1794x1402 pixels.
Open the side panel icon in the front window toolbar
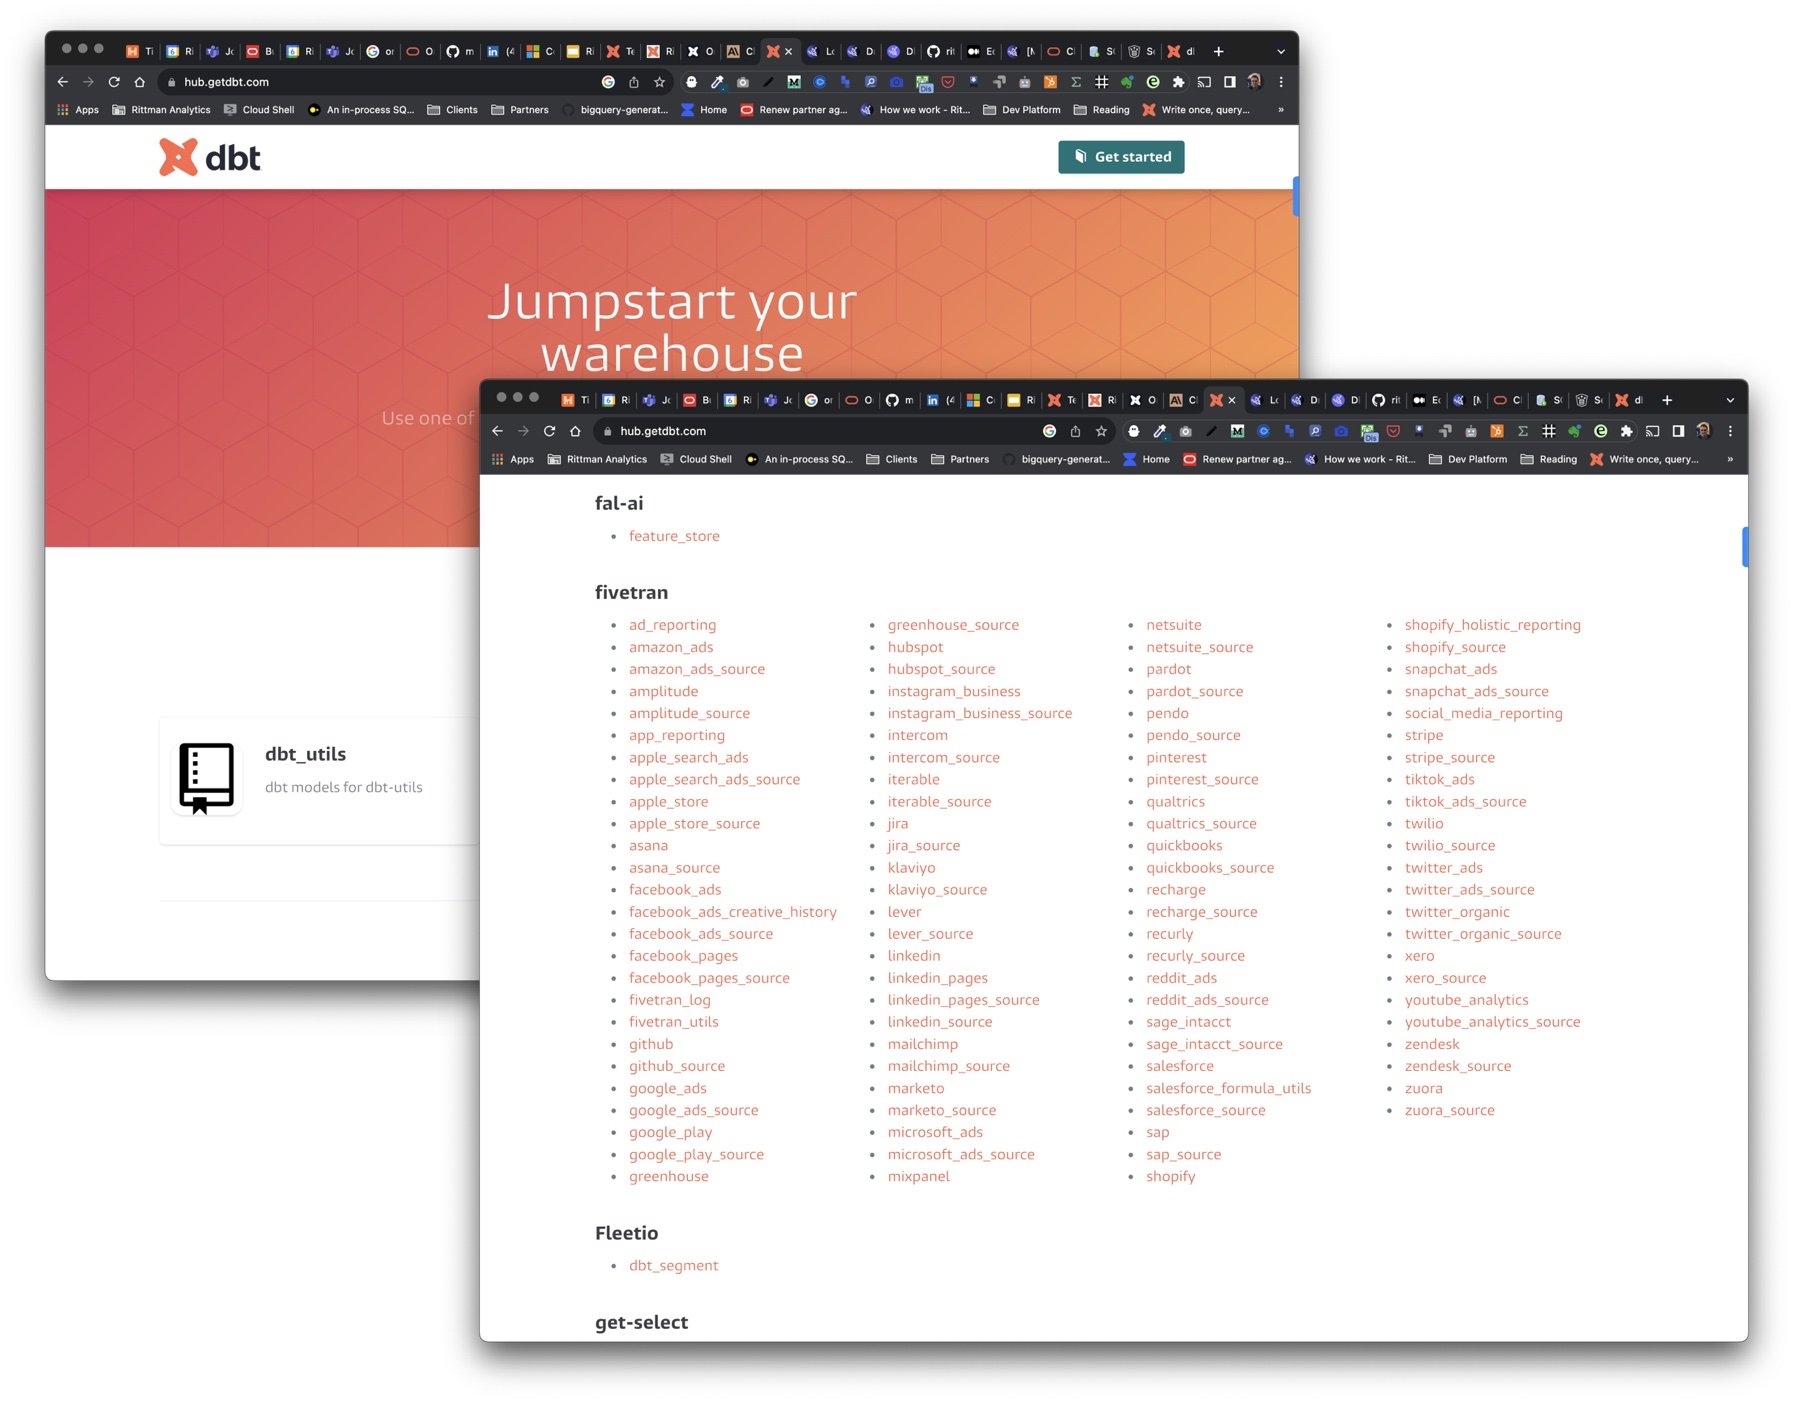point(1678,431)
